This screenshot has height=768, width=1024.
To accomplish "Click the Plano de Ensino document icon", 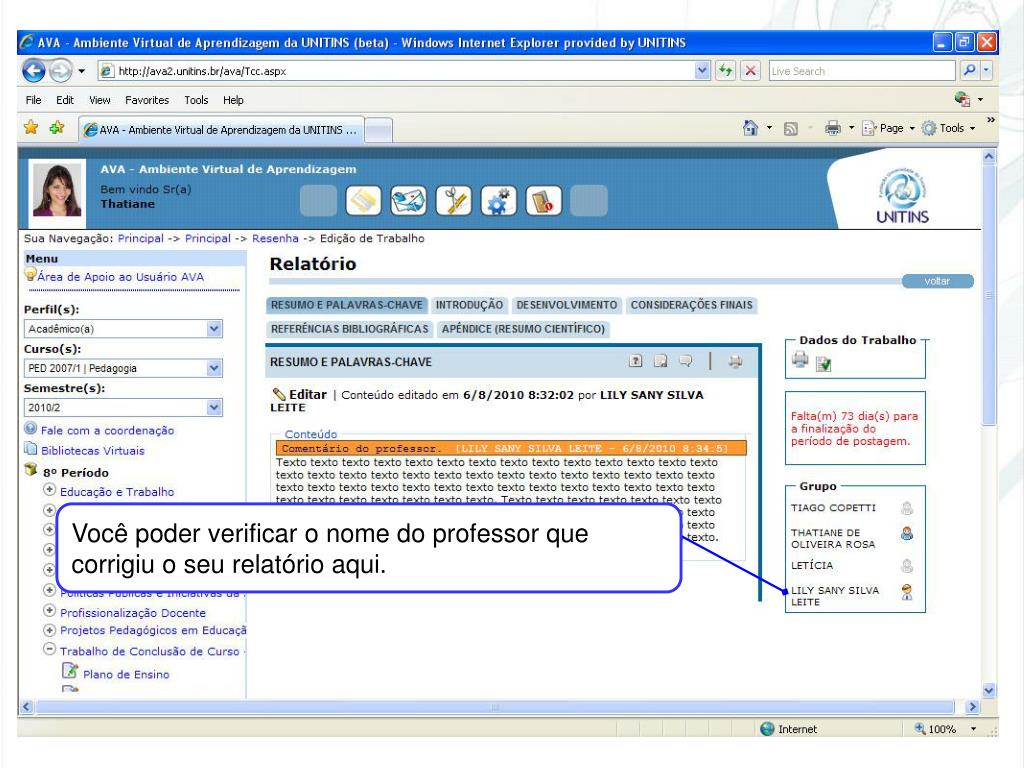I will point(70,671).
